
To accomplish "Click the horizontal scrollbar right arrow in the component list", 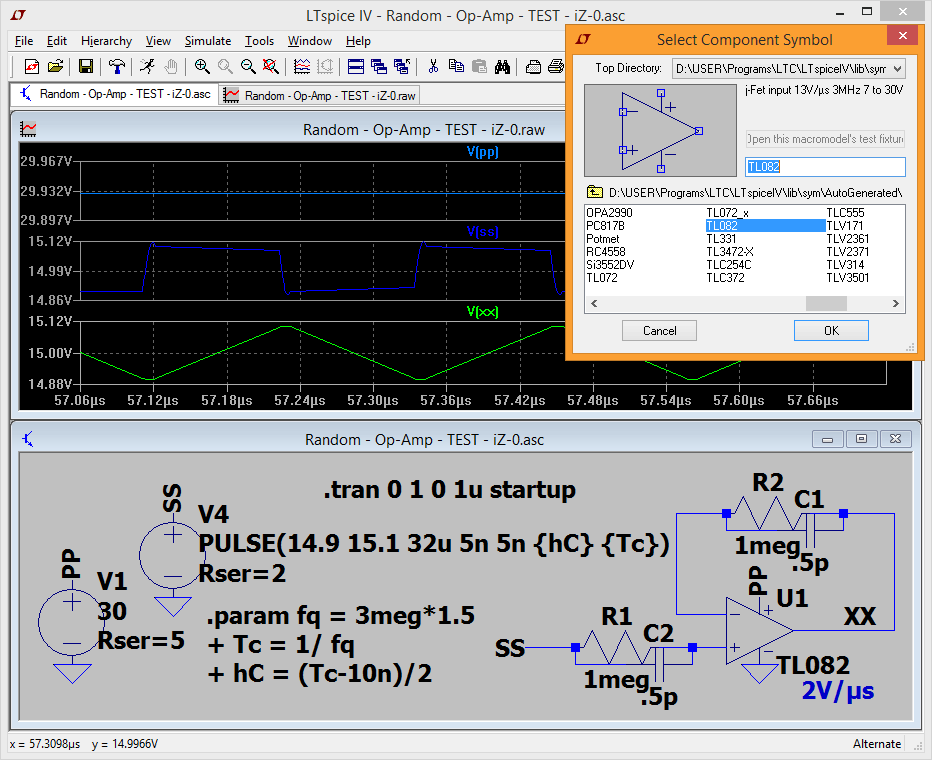I will click(897, 304).
